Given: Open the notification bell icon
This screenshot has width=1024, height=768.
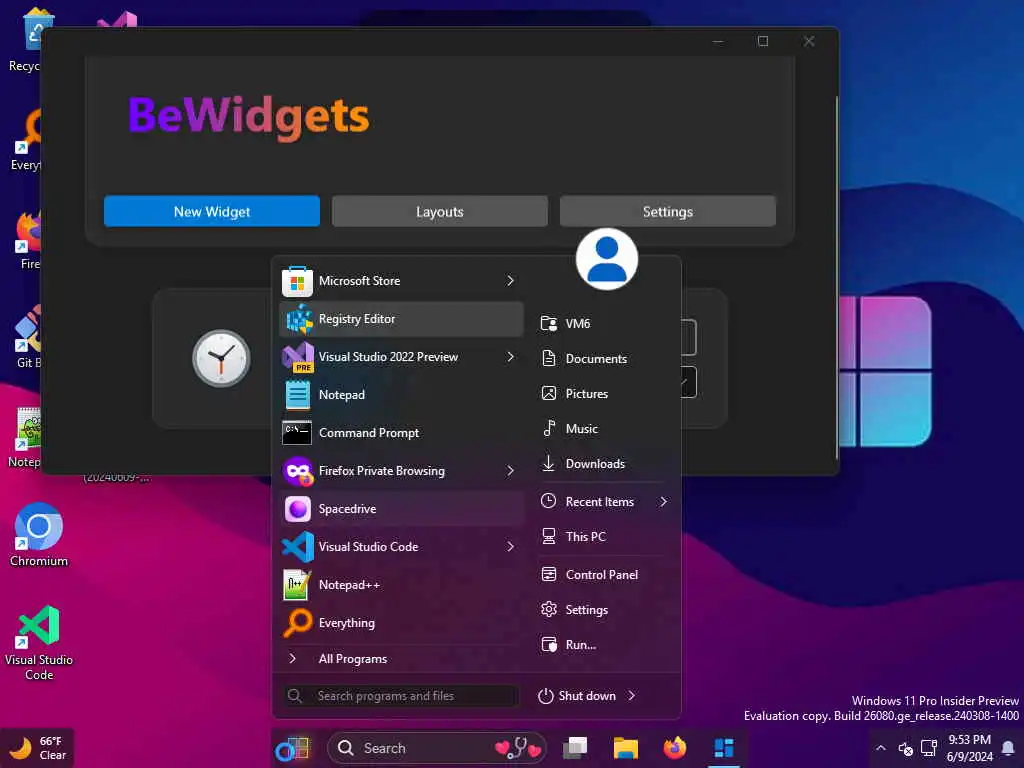Looking at the screenshot, I should [x=1008, y=748].
